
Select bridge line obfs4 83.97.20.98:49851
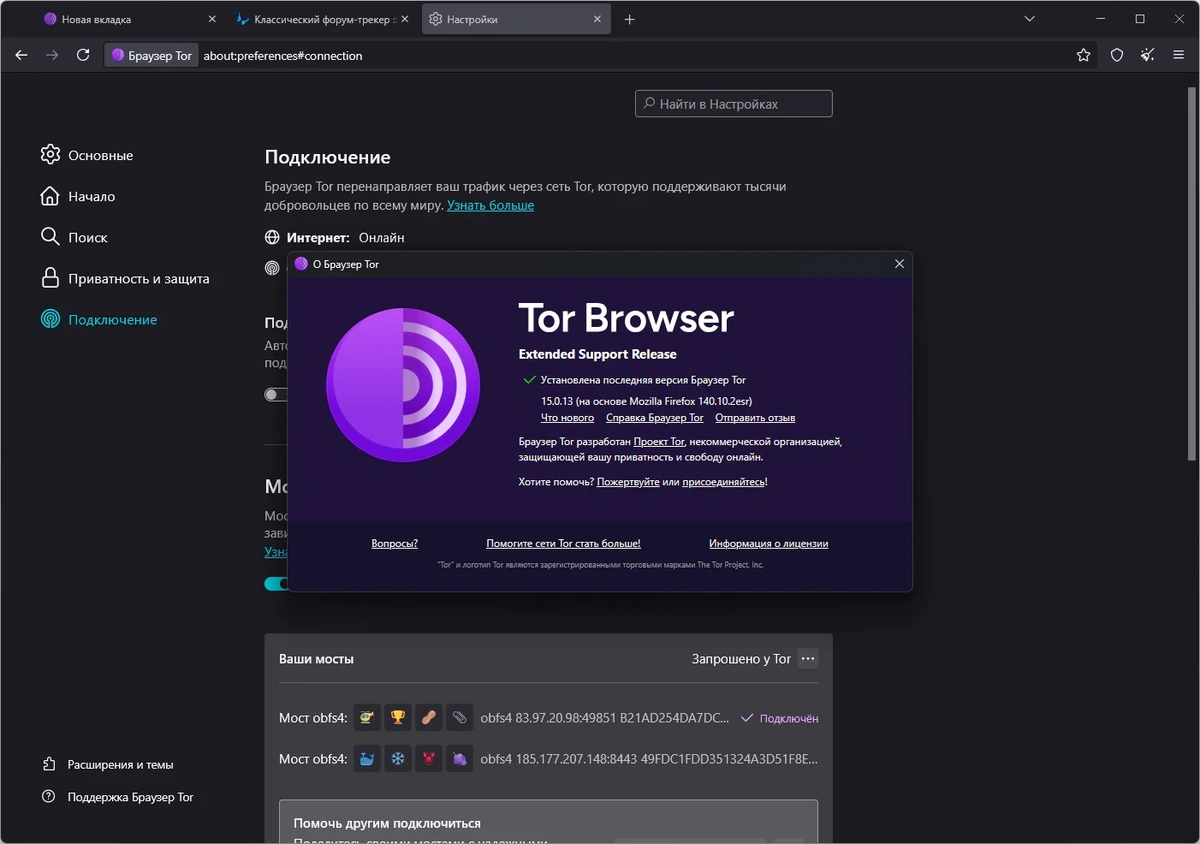point(606,718)
